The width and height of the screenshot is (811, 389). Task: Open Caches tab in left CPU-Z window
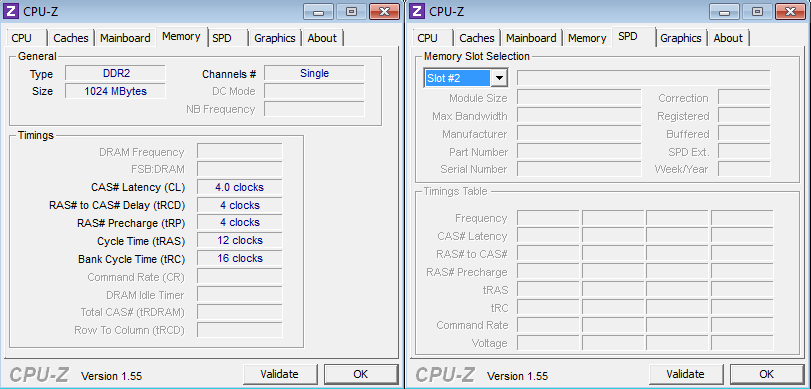coord(71,38)
